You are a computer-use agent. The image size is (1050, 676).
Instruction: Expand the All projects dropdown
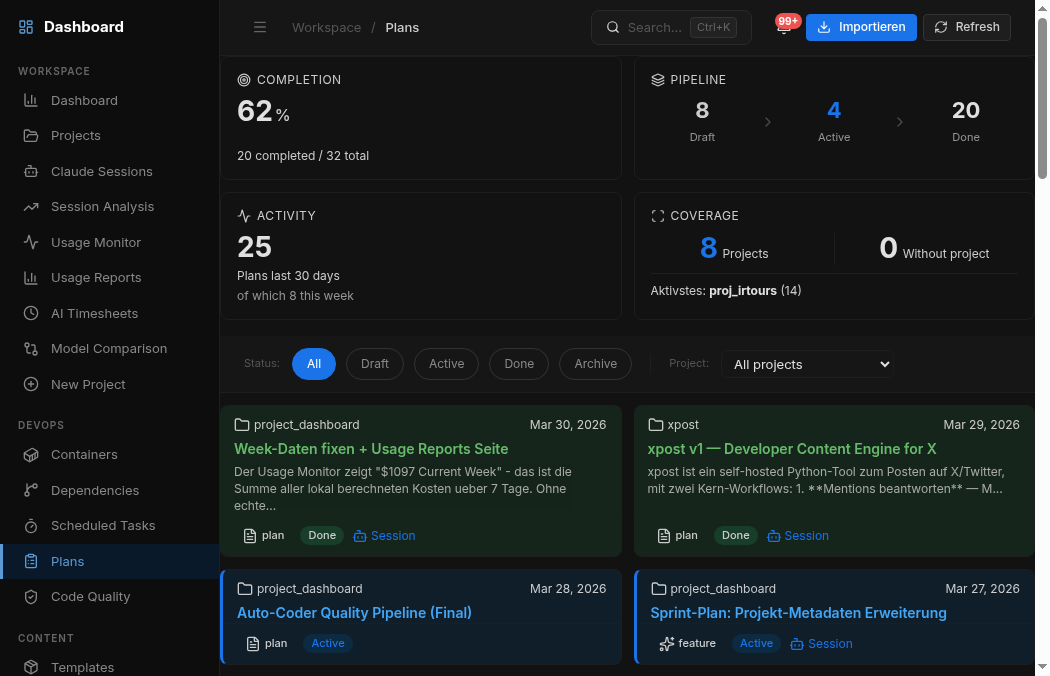coord(808,365)
